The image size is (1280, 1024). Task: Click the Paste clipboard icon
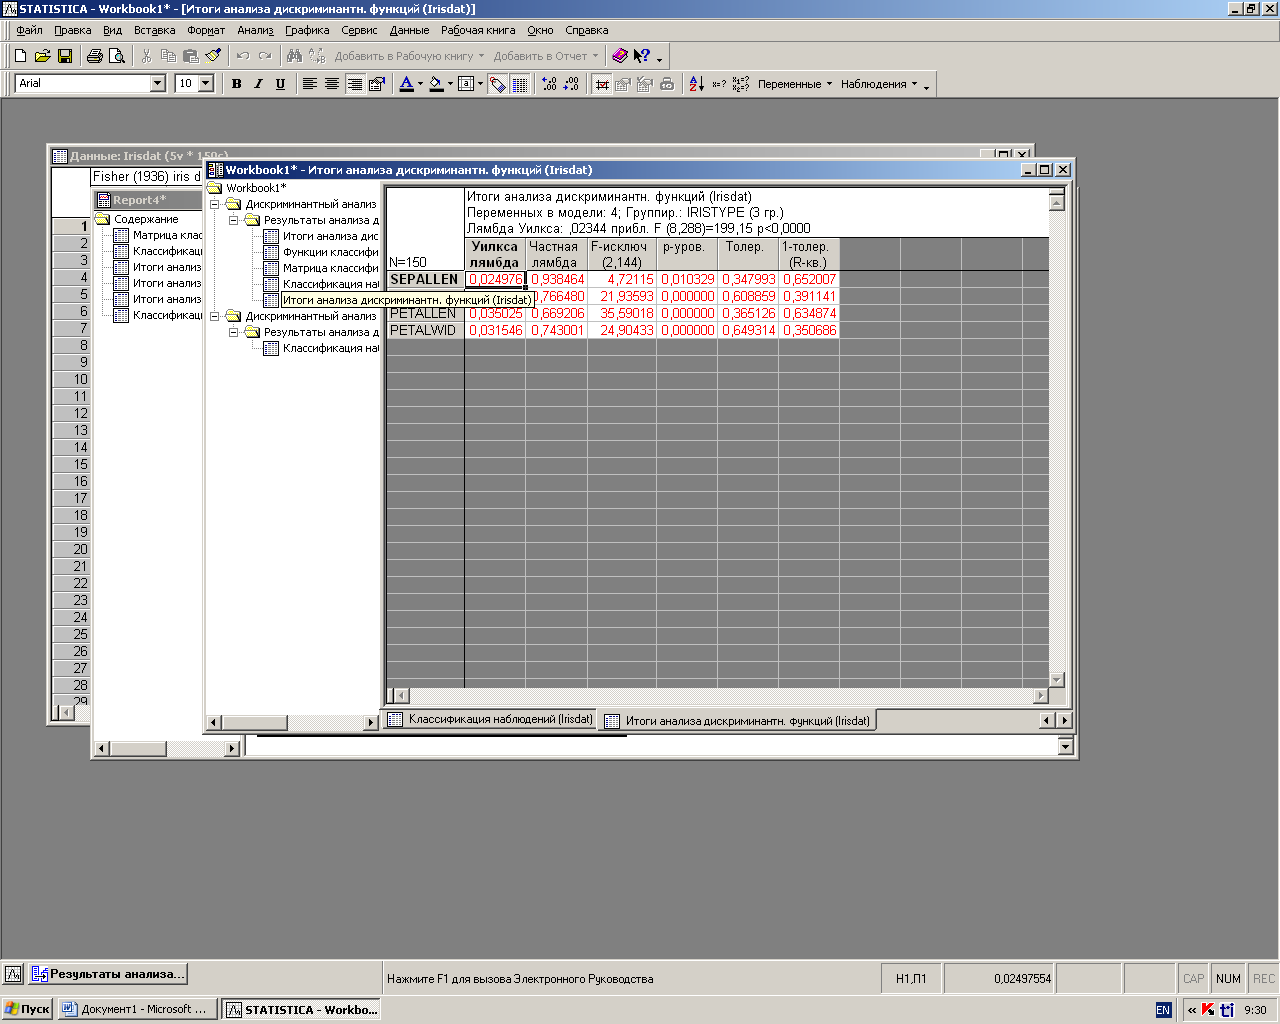click(x=190, y=56)
